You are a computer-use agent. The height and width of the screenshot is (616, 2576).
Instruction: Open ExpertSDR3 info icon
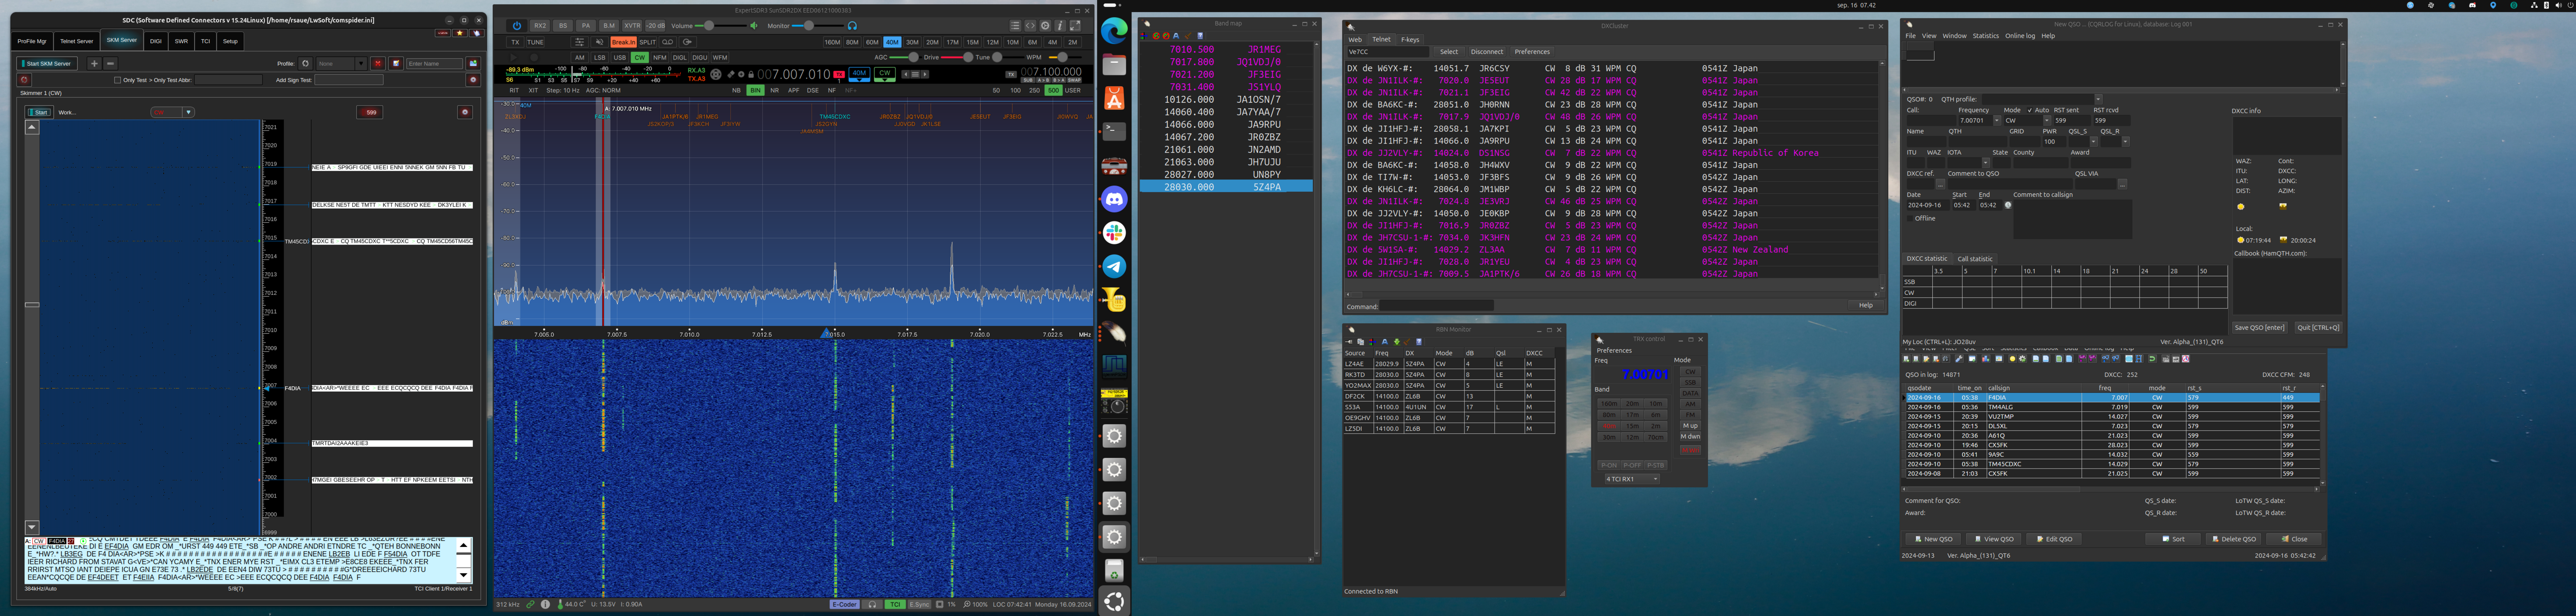pos(1060,26)
